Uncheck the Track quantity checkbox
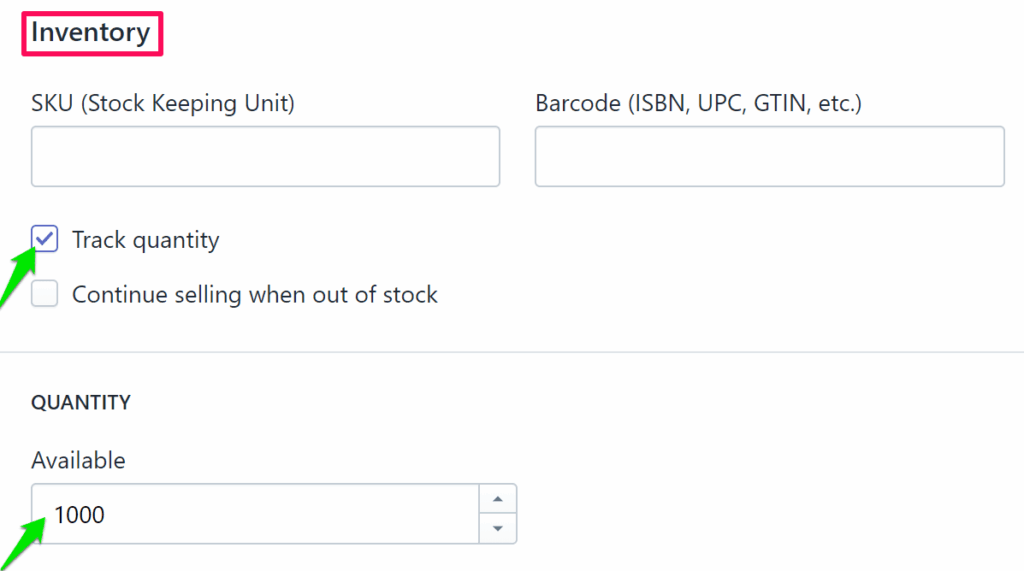The image size is (1024, 571). click(45, 240)
